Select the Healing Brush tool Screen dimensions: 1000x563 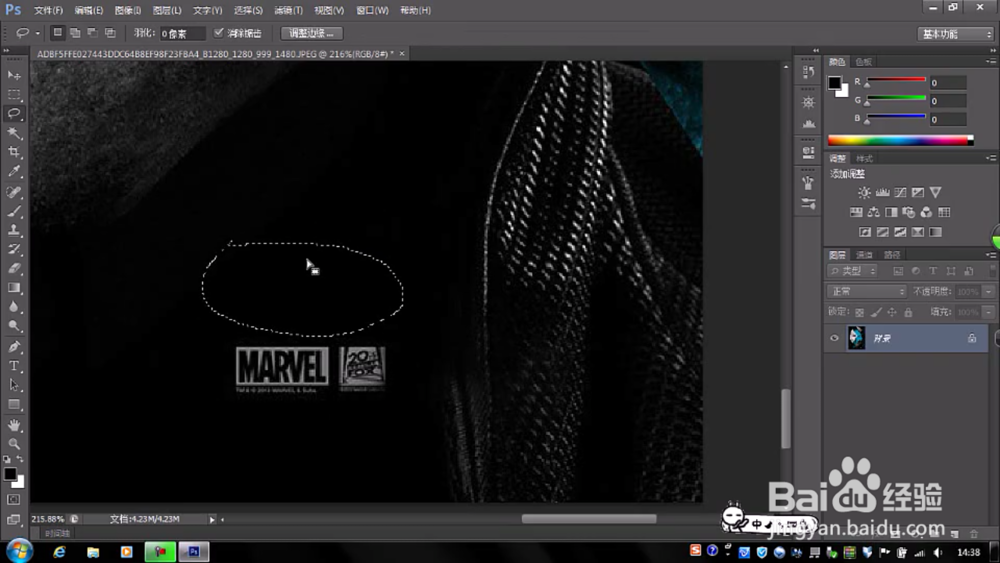pyautogui.click(x=14, y=191)
